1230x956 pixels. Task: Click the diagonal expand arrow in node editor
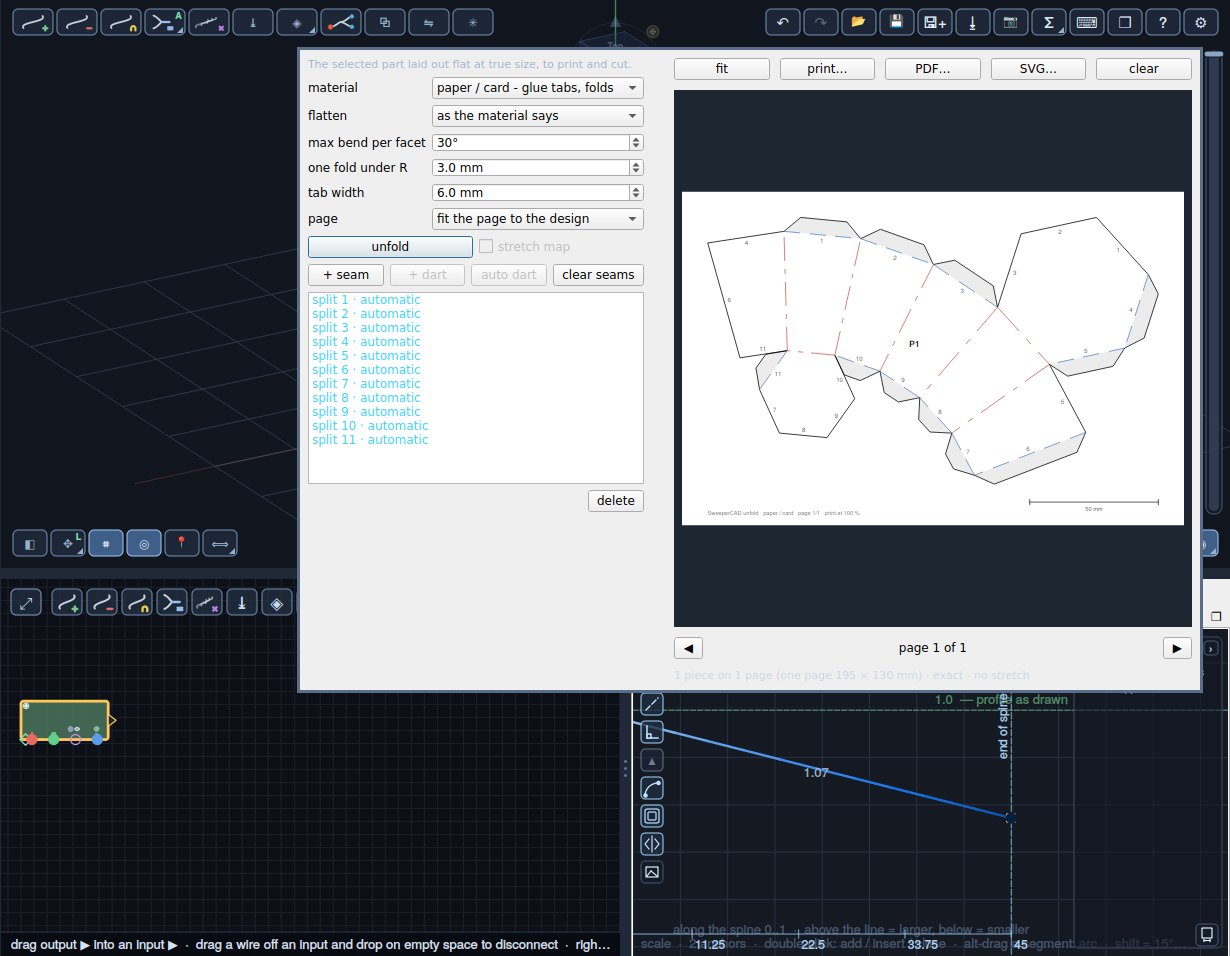[x=27, y=602]
